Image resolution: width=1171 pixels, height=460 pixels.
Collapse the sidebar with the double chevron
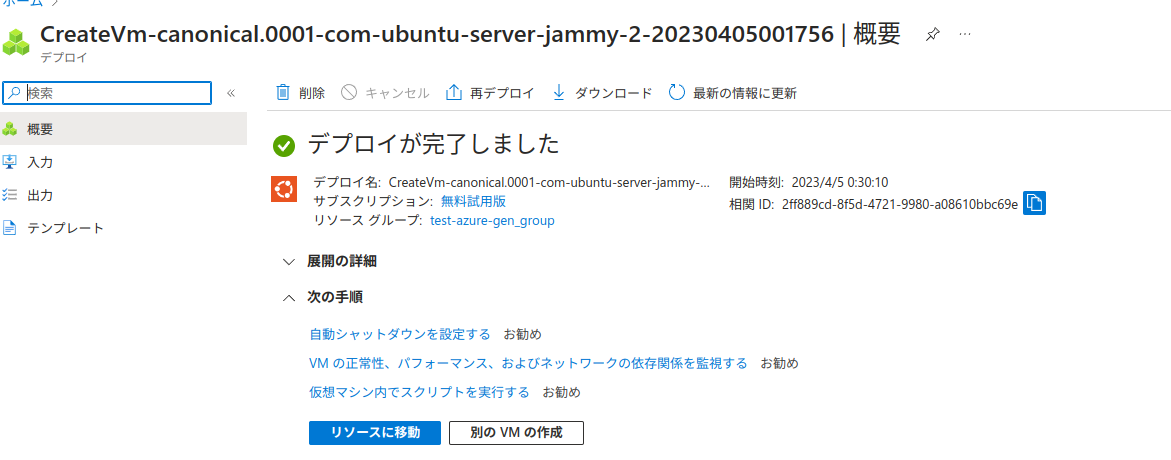[x=231, y=93]
